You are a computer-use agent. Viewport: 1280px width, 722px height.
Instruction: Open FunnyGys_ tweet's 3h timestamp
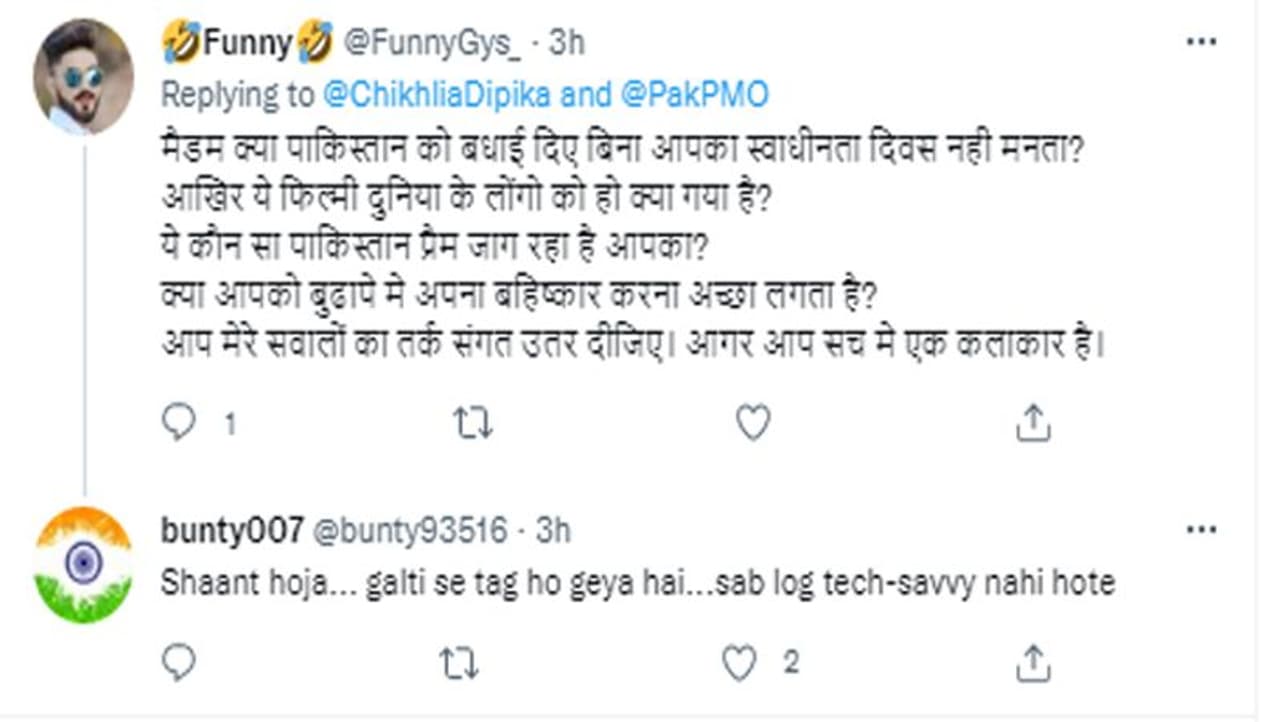pos(567,43)
